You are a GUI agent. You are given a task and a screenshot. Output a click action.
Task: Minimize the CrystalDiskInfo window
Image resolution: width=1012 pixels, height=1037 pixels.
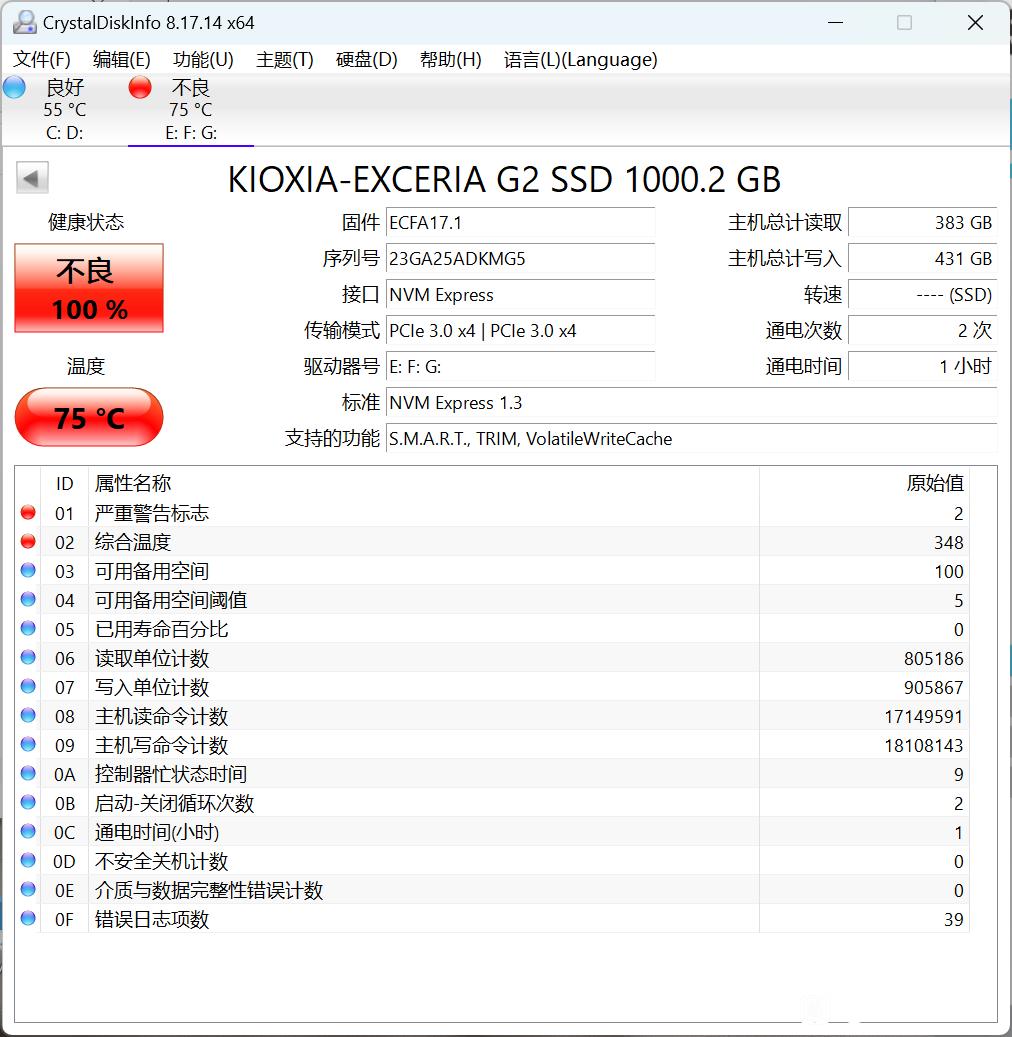coord(835,22)
